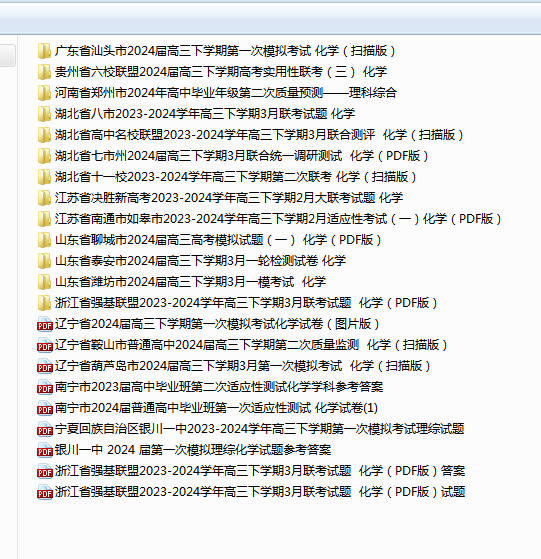Image resolution: width=541 pixels, height=559 pixels.
Task: Click folder icon beside 山东省聊城市2024届
Action: point(44,240)
